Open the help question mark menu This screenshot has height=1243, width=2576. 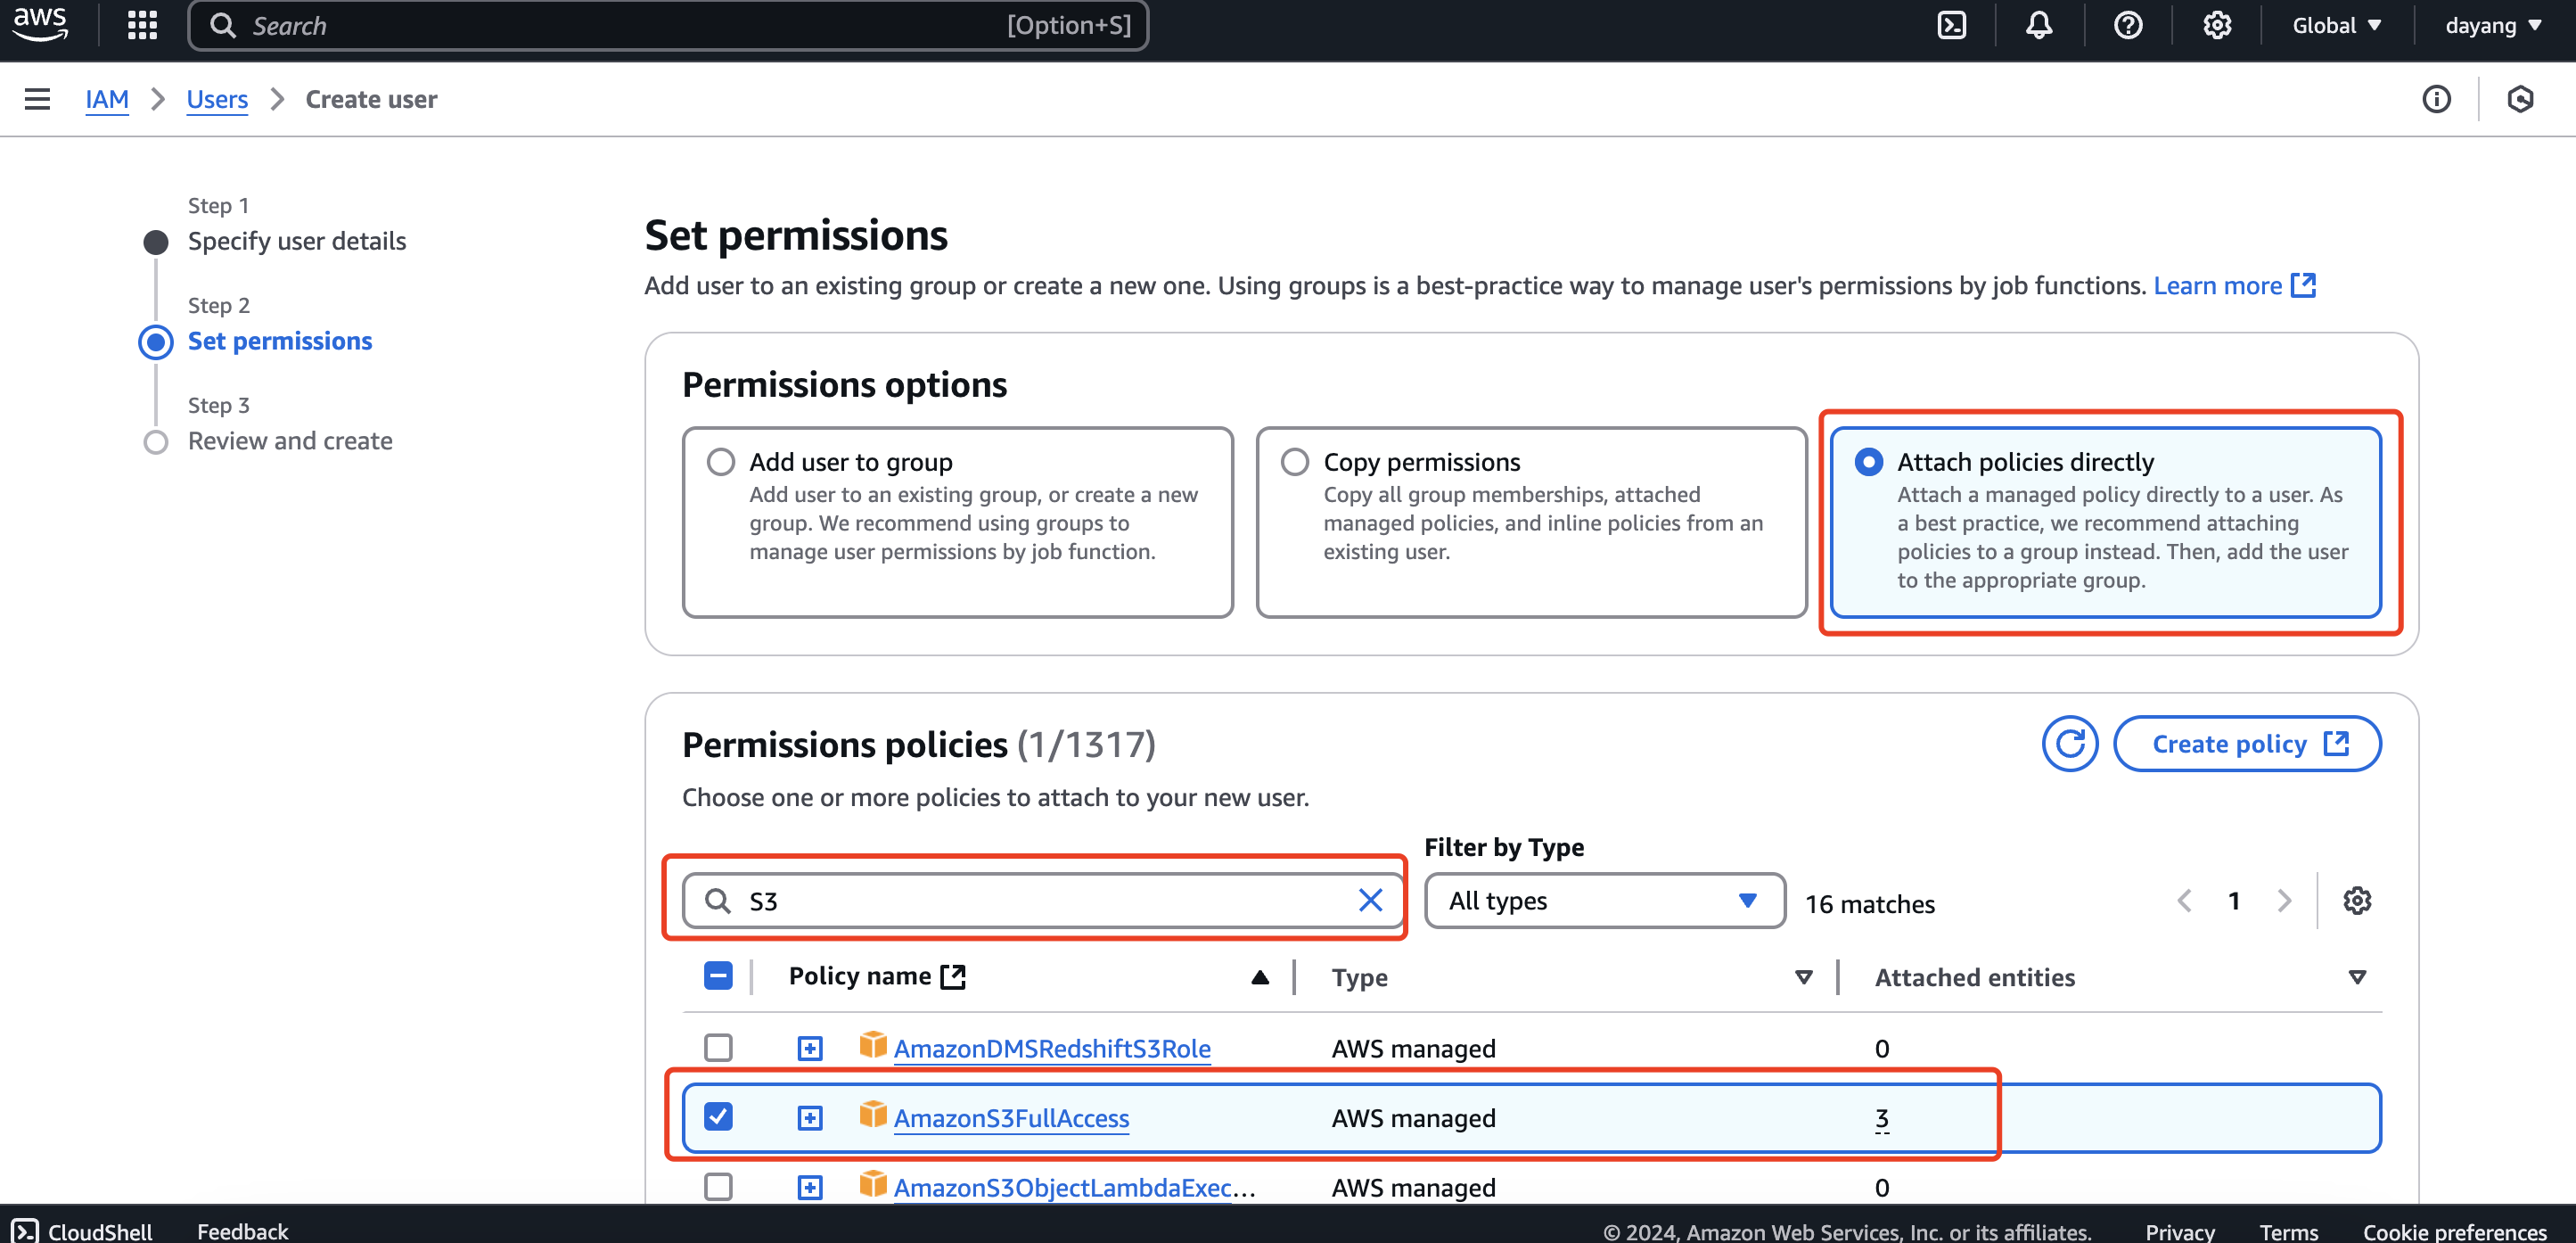[x=2128, y=25]
